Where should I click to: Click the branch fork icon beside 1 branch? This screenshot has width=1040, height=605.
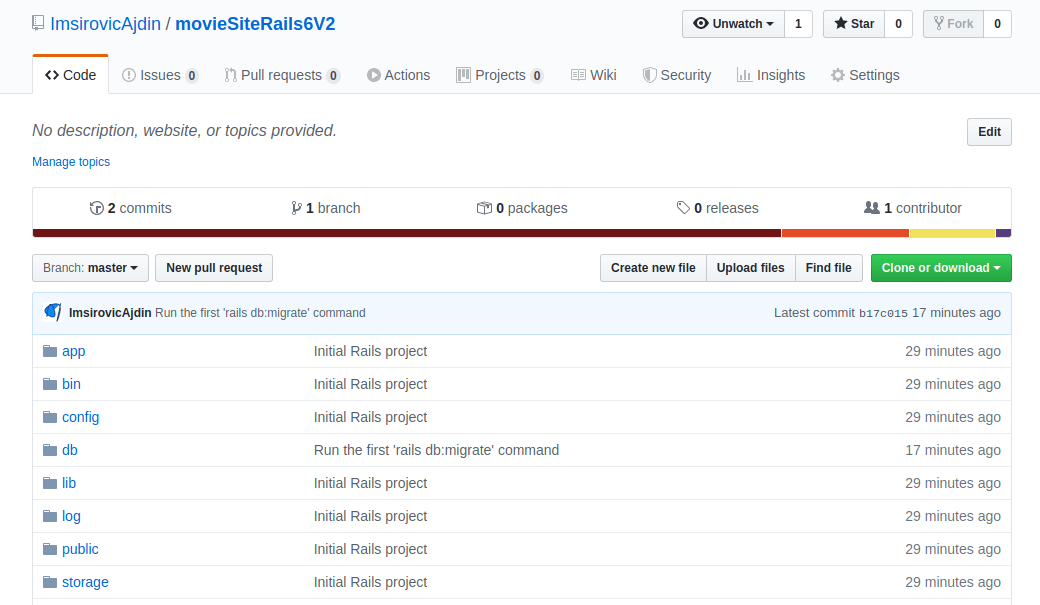point(296,208)
